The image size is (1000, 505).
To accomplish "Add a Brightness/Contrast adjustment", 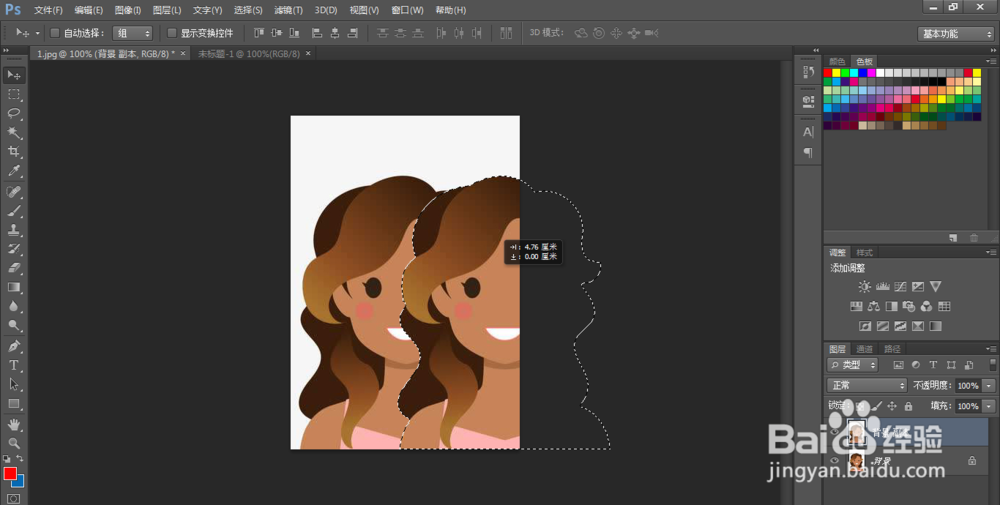I will click(x=864, y=286).
